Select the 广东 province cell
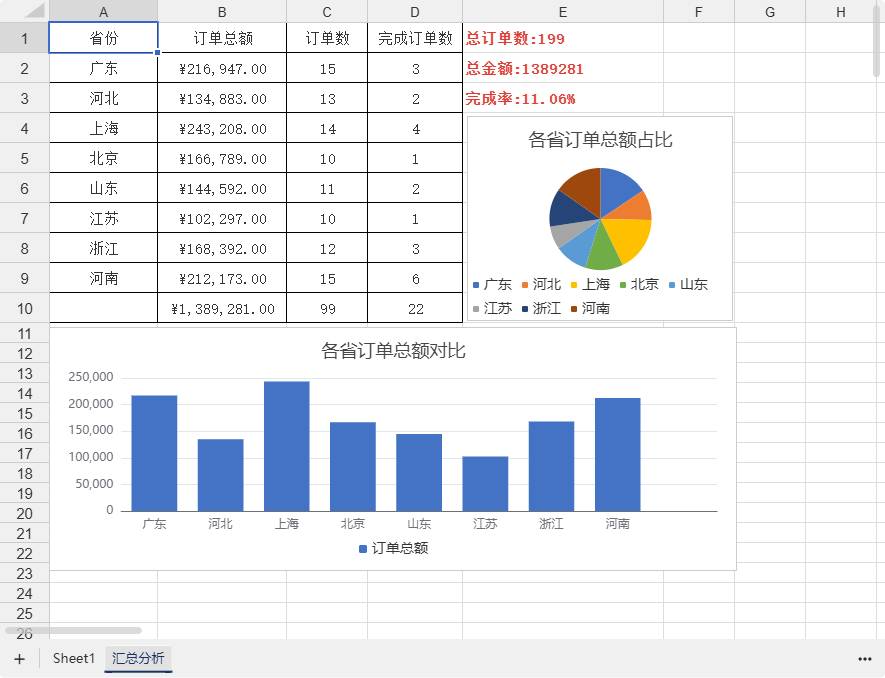 (x=103, y=68)
